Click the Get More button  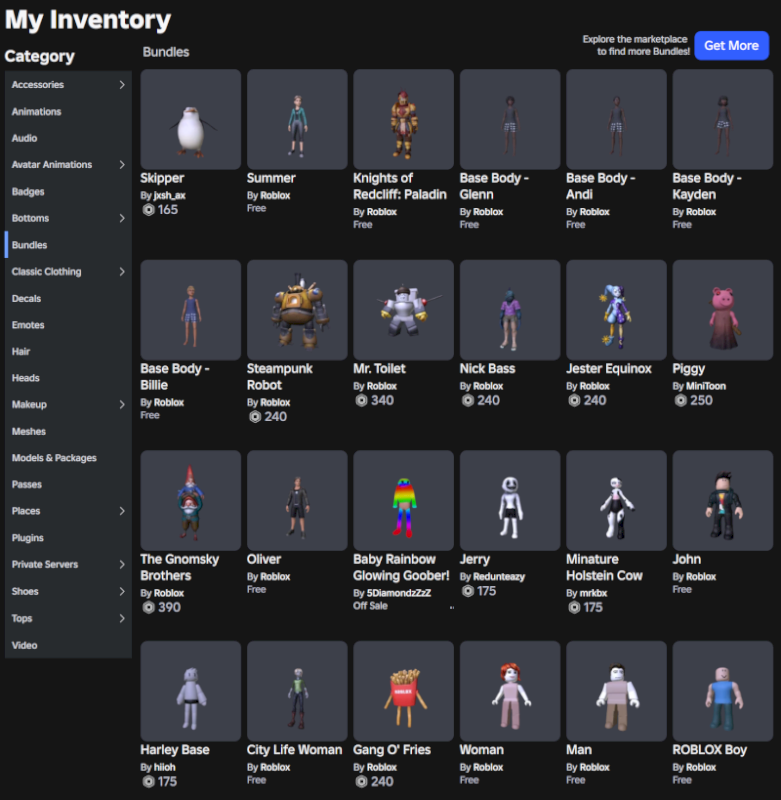pyautogui.click(x=732, y=45)
